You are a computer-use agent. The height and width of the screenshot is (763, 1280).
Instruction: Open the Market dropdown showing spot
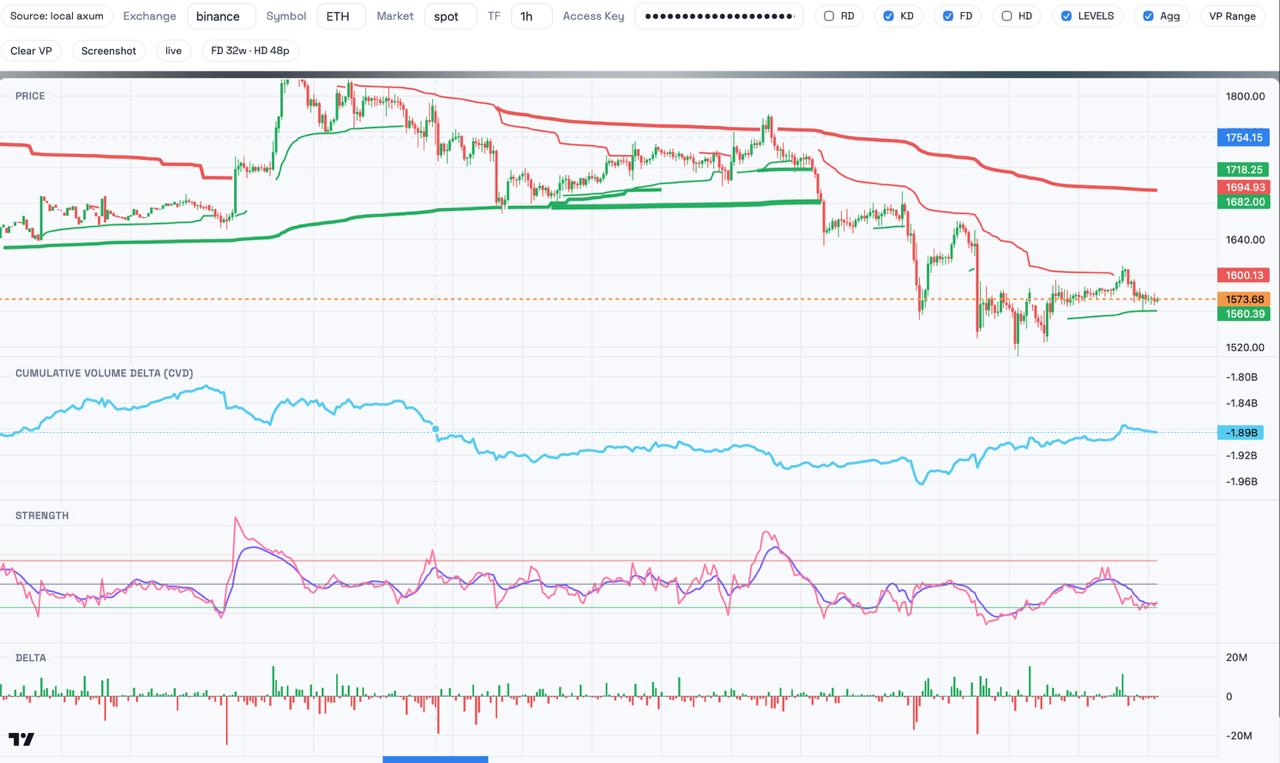(x=450, y=16)
